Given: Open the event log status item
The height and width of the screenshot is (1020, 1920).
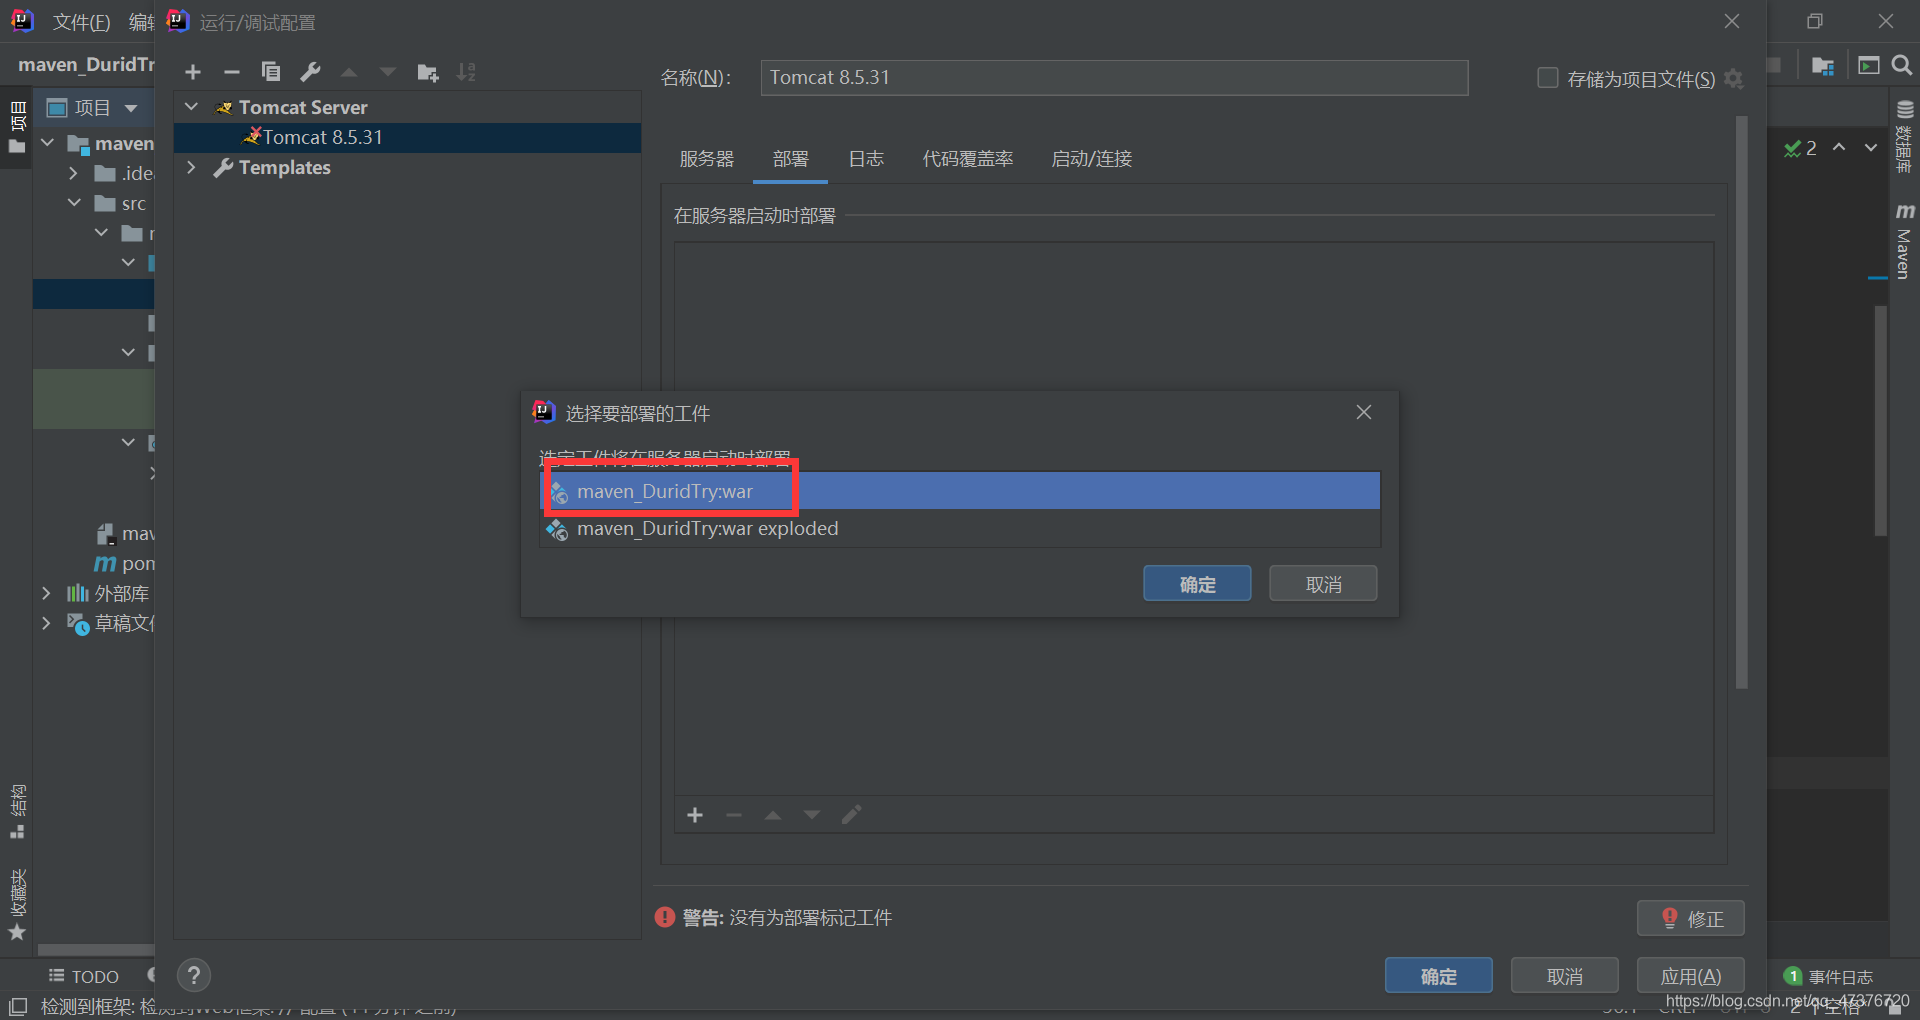Looking at the screenshot, I should (x=1830, y=977).
